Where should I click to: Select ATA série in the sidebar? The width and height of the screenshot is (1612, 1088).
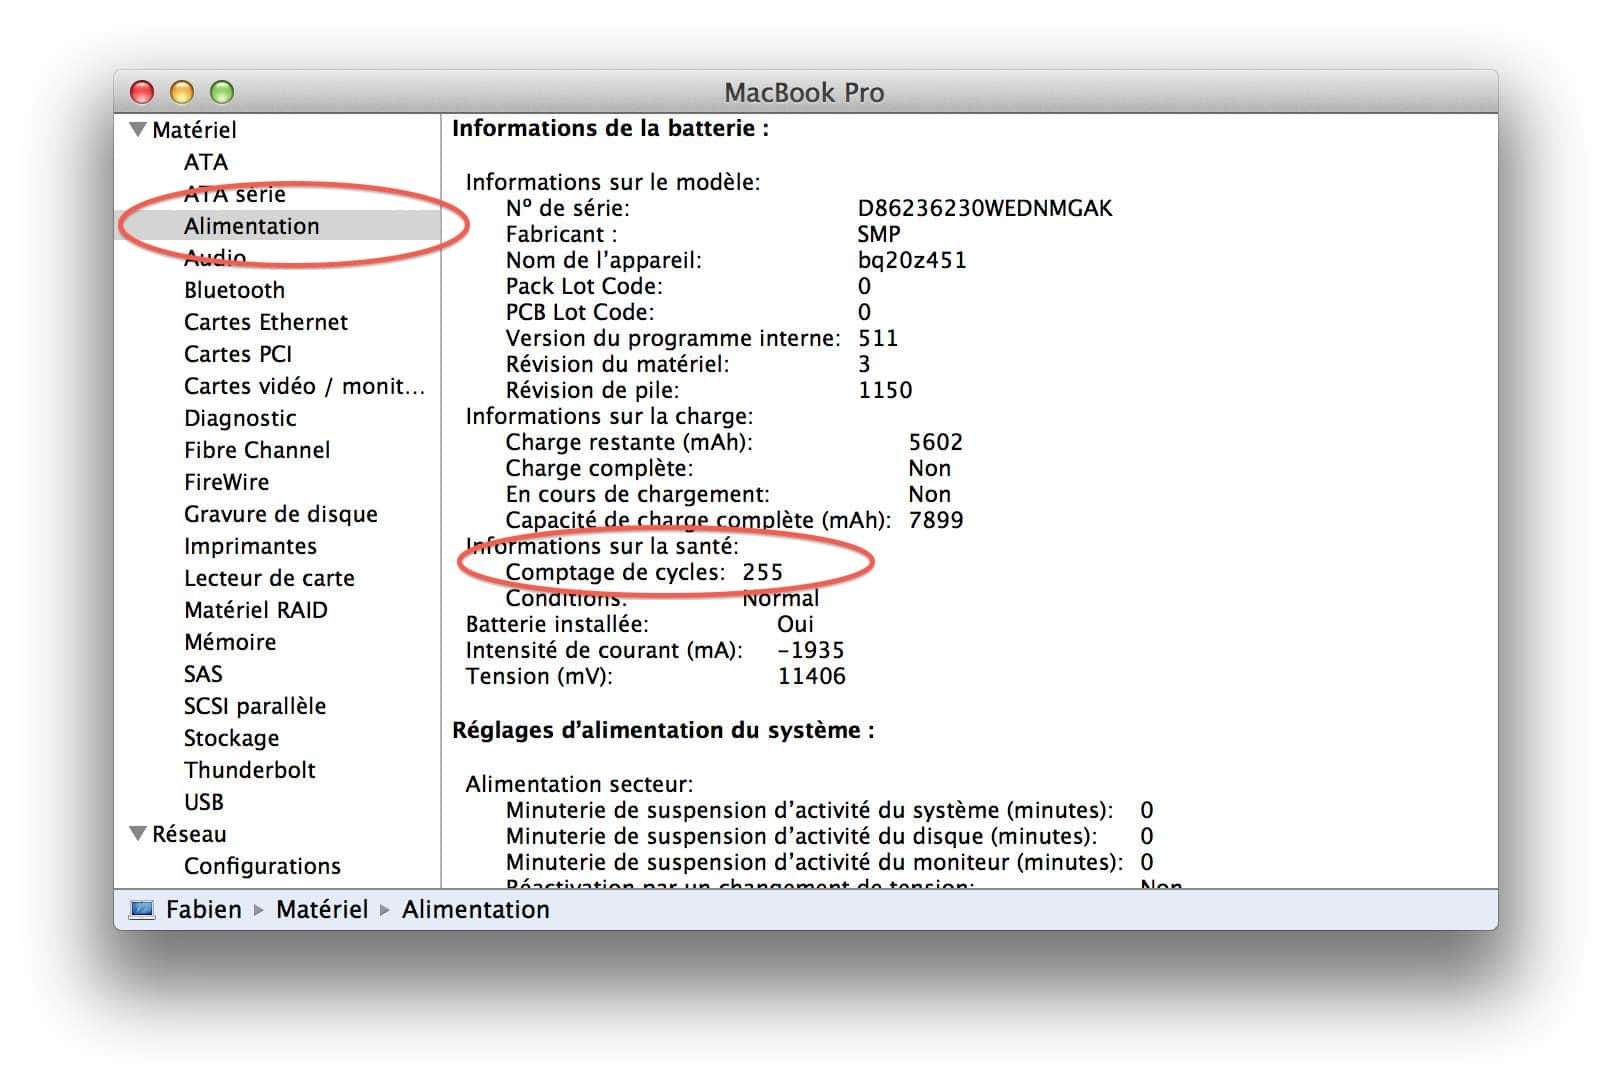coord(235,194)
